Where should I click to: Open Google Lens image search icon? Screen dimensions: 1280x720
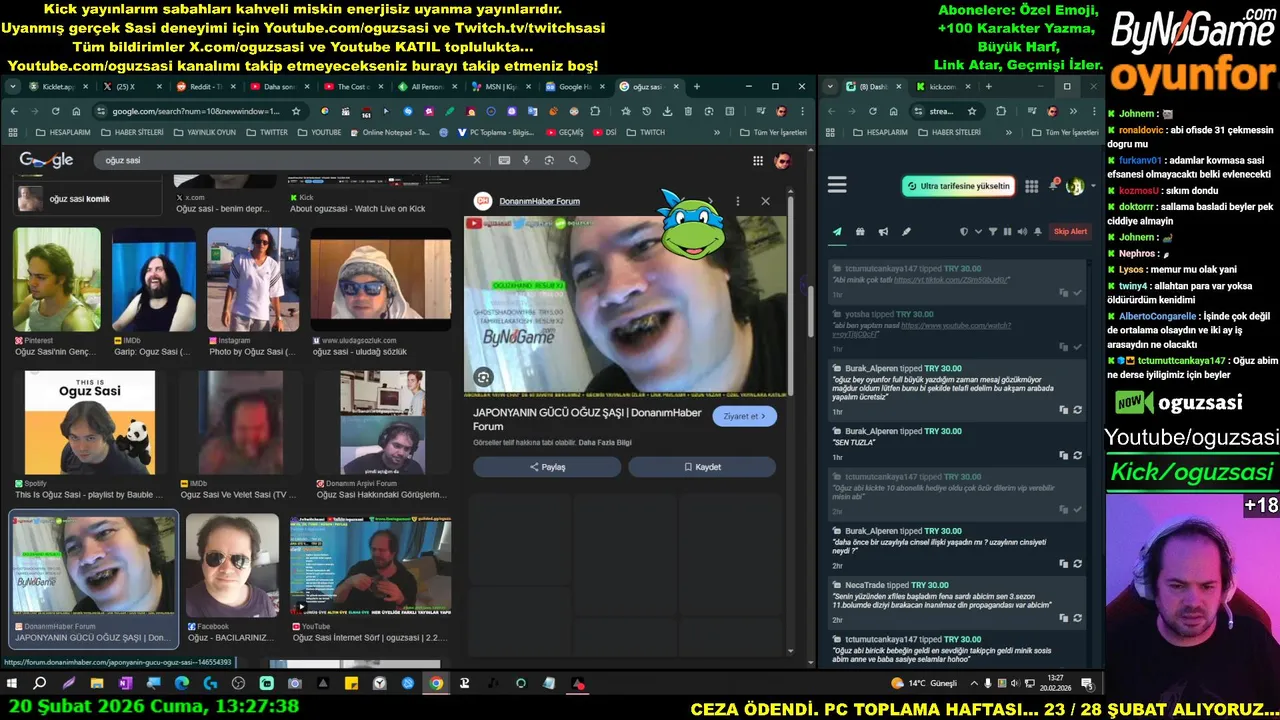549,160
